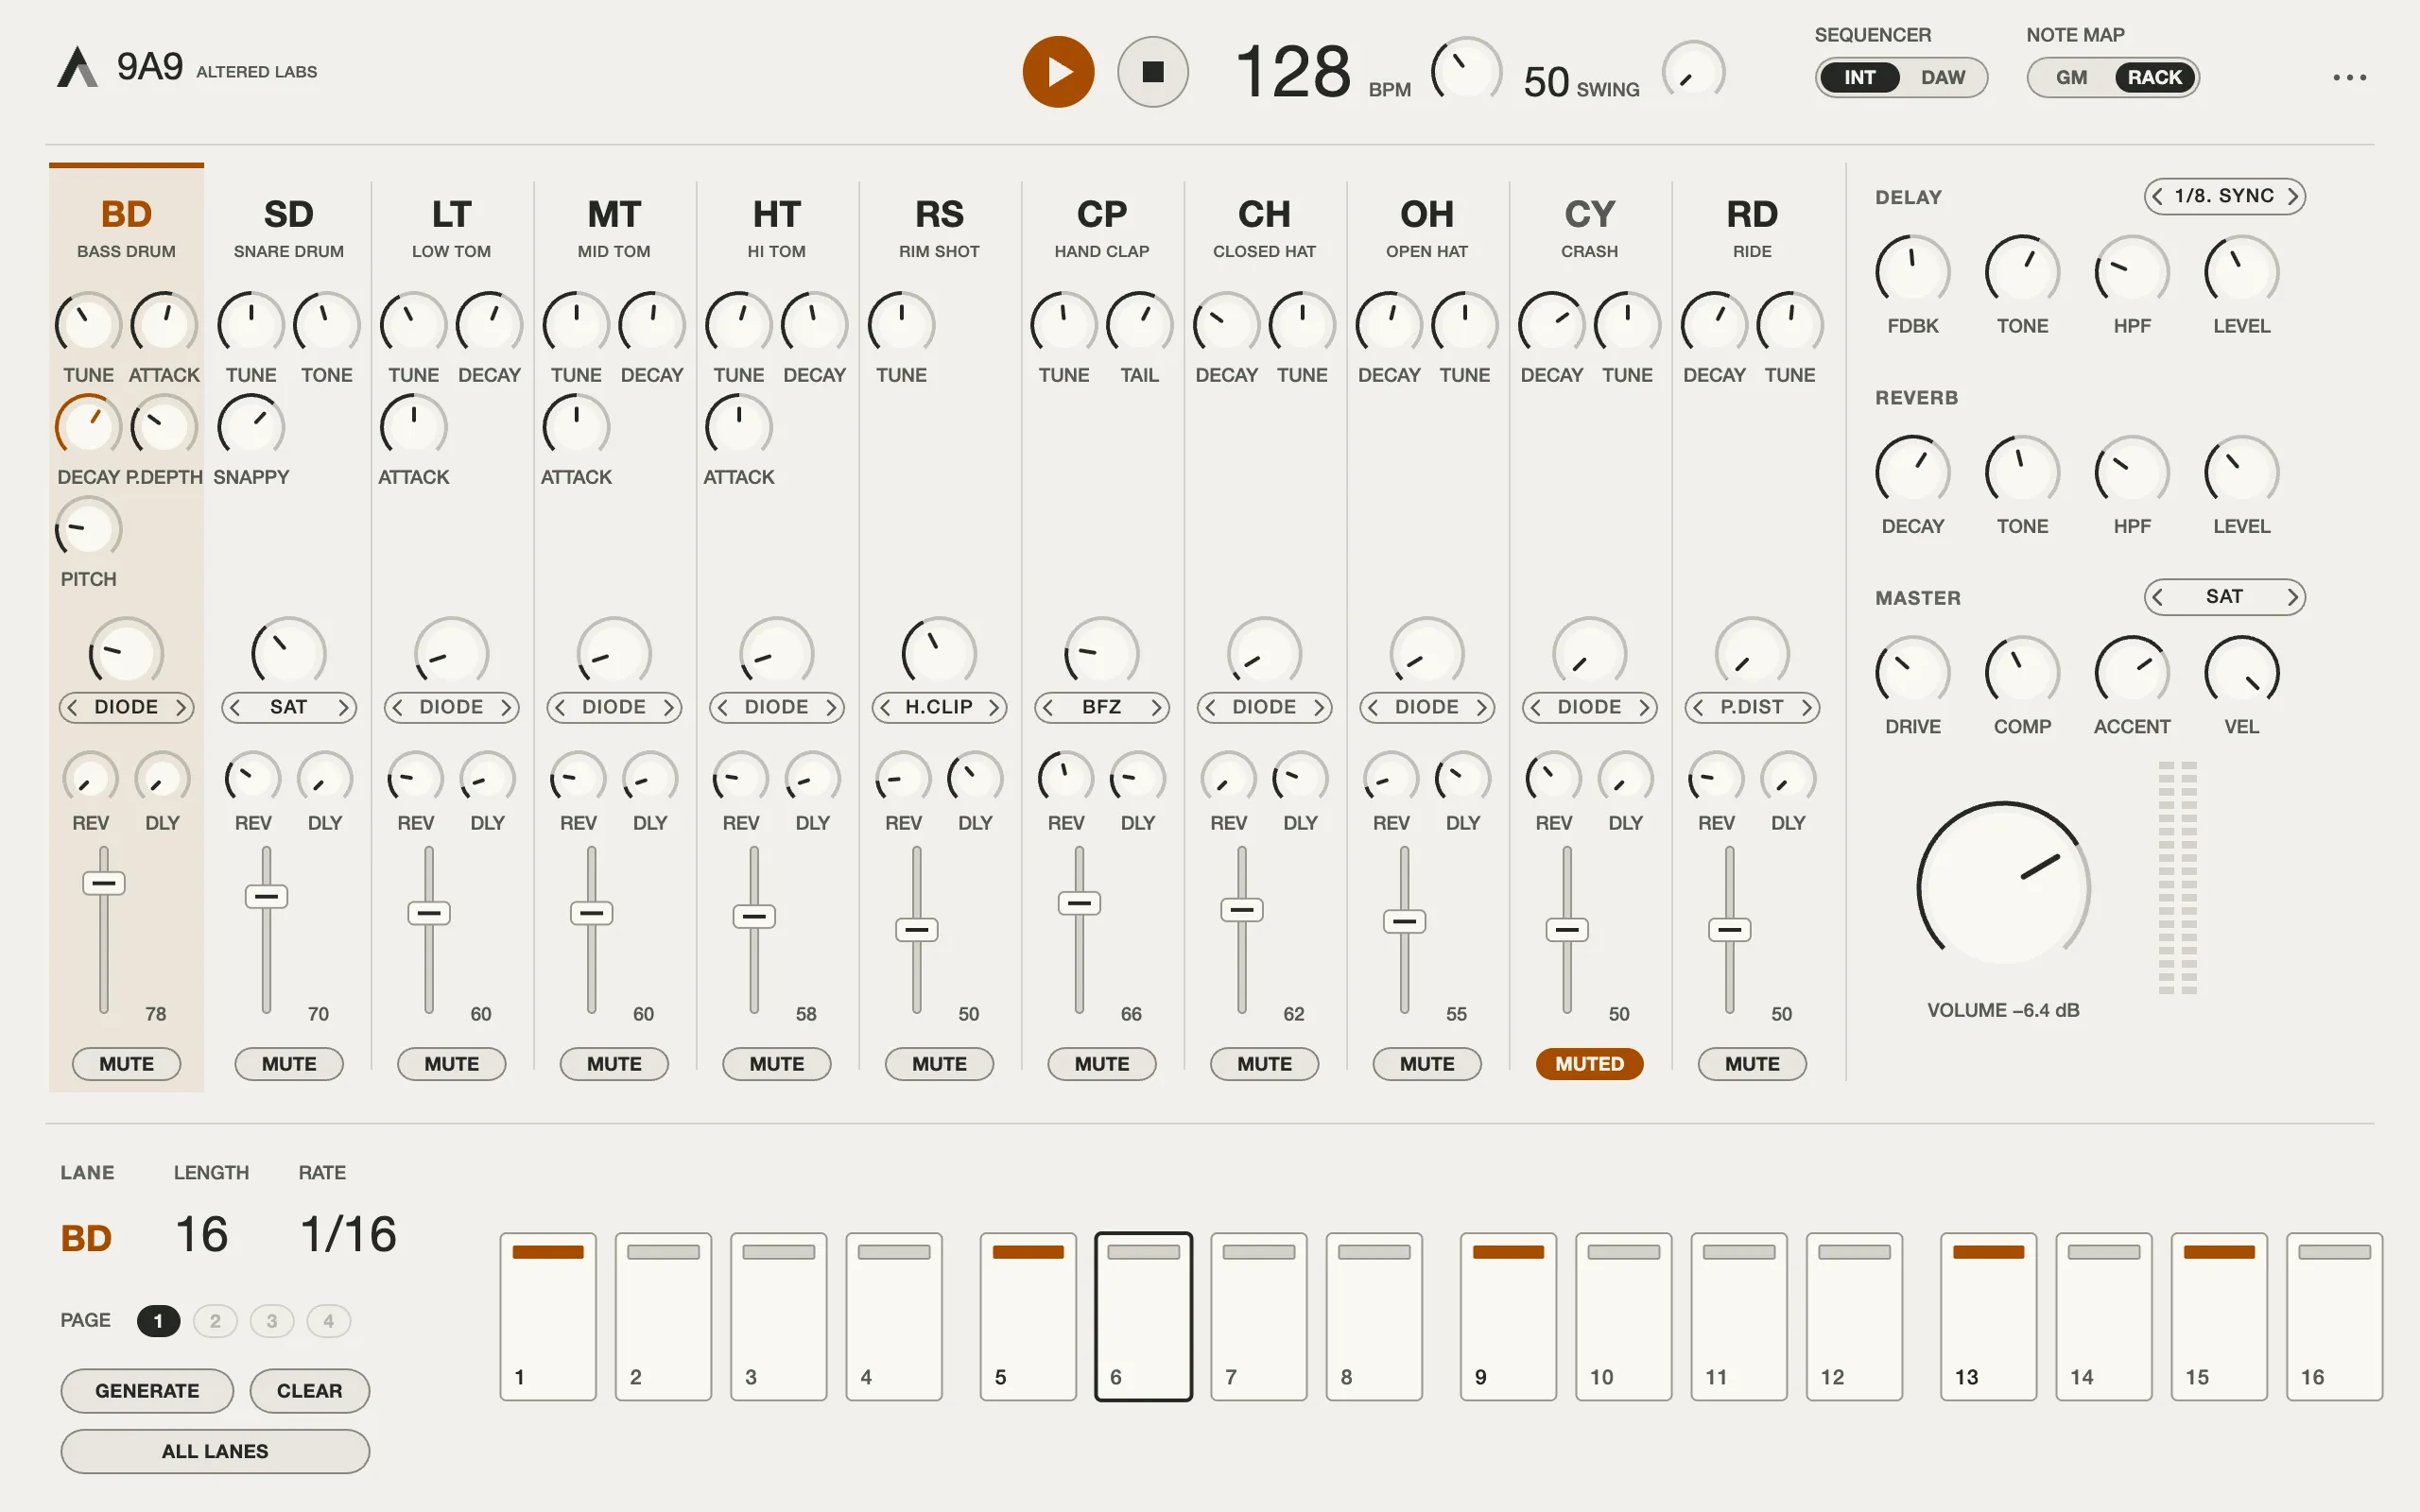
Task: Switch to pattern page 3
Action: click(272, 1320)
